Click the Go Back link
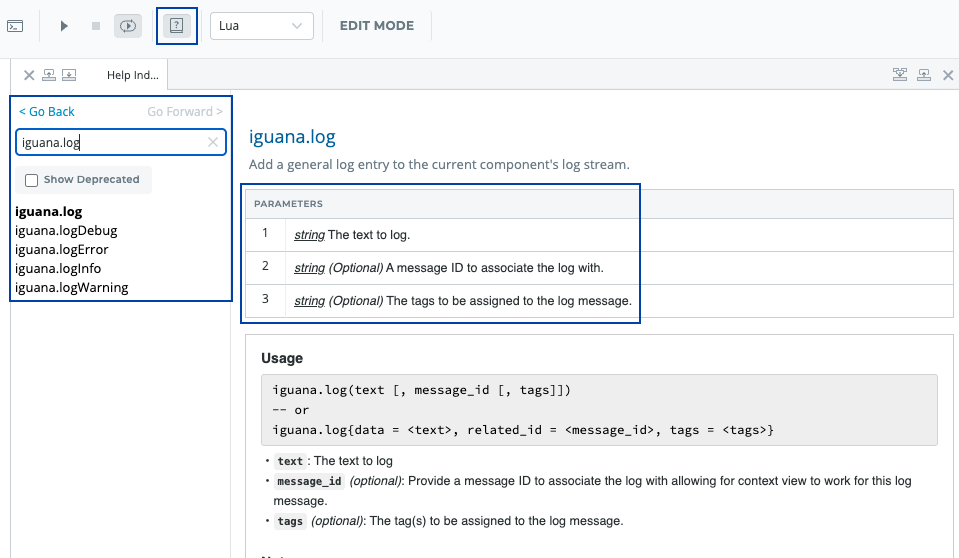This screenshot has width=959, height=558. click(47, 112)
